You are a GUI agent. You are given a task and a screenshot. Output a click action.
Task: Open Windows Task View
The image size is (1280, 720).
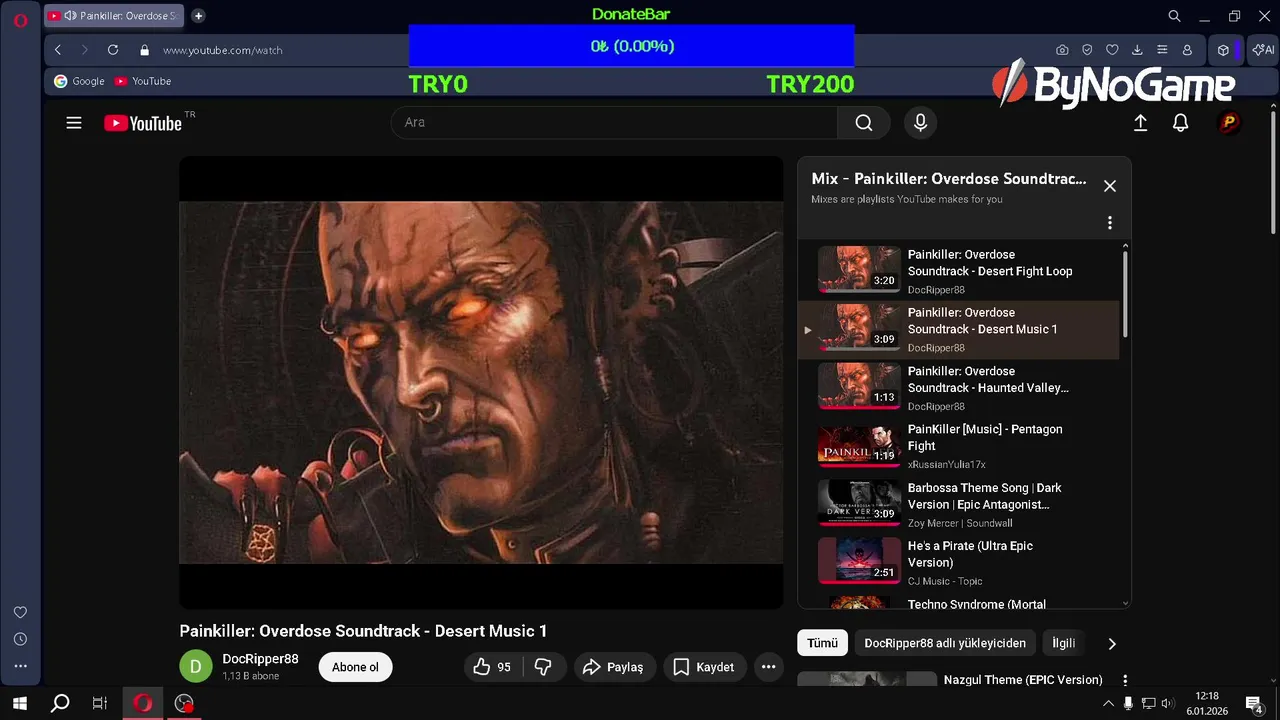click(x=100, y=704)
